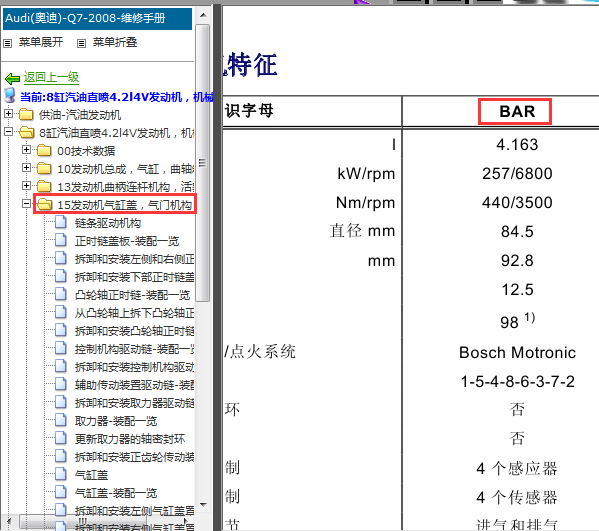Open the 正时链盖板-装配一览 page
This screenshot has height=531, width=599.
tap(127, 241)
